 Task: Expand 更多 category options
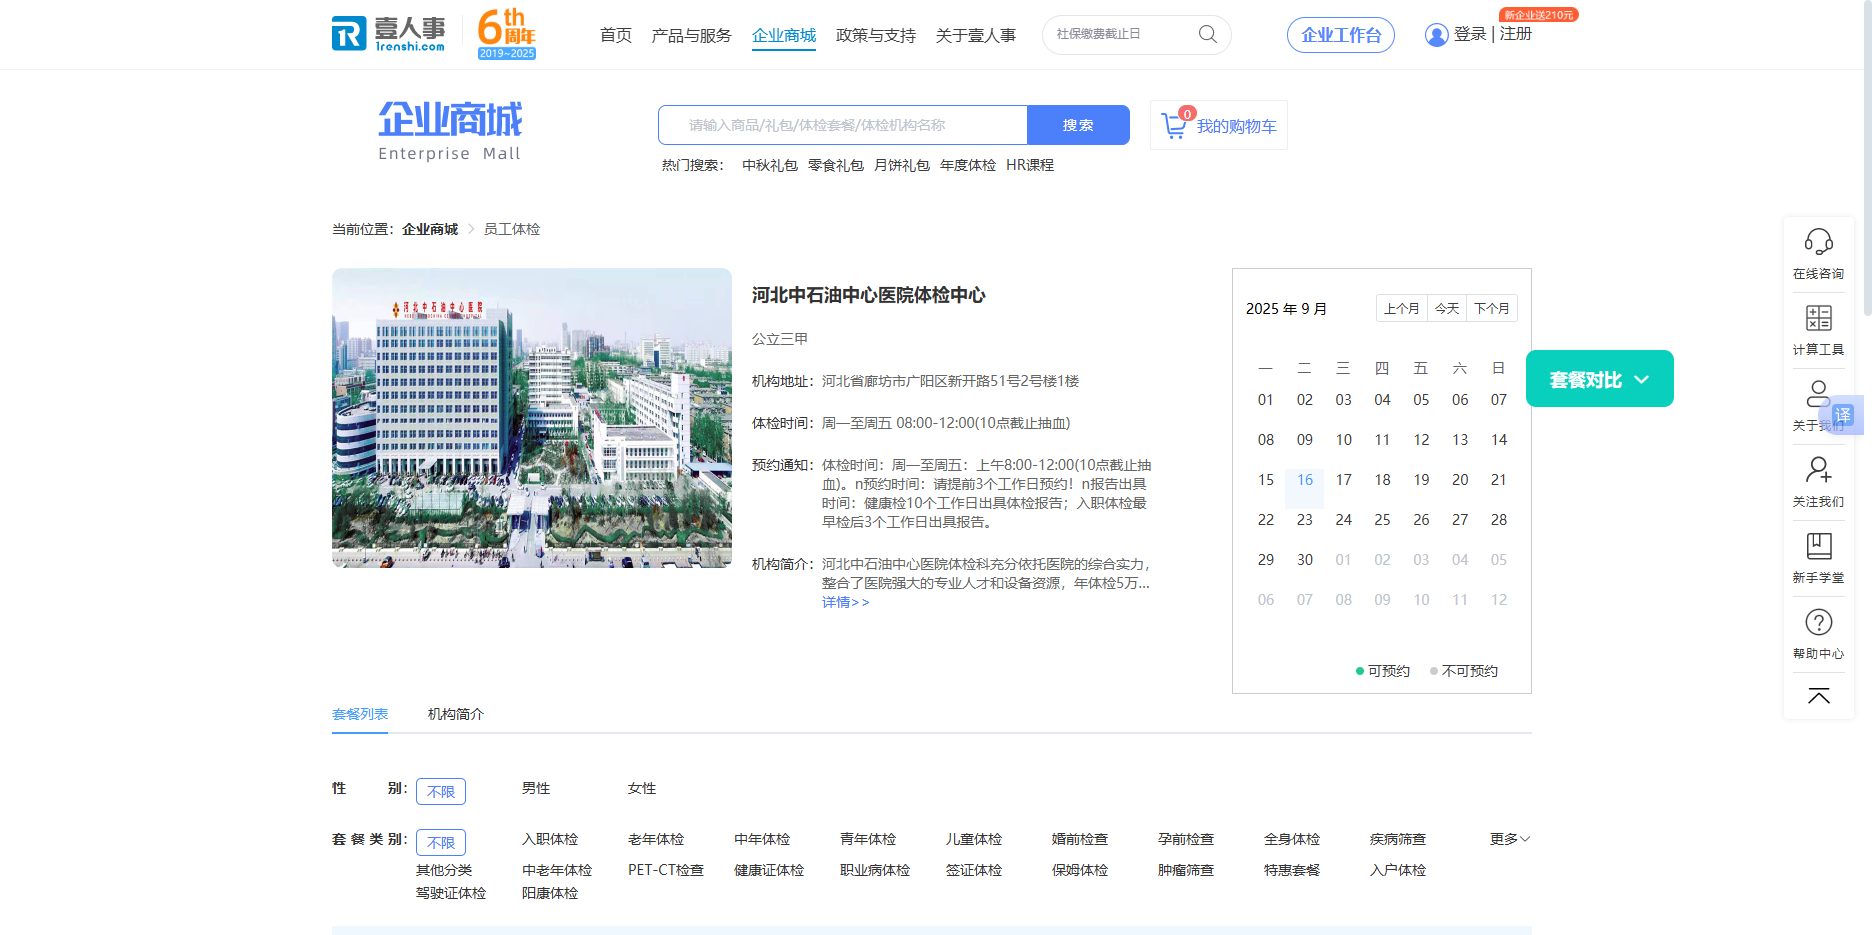[x=1510, y=839]
